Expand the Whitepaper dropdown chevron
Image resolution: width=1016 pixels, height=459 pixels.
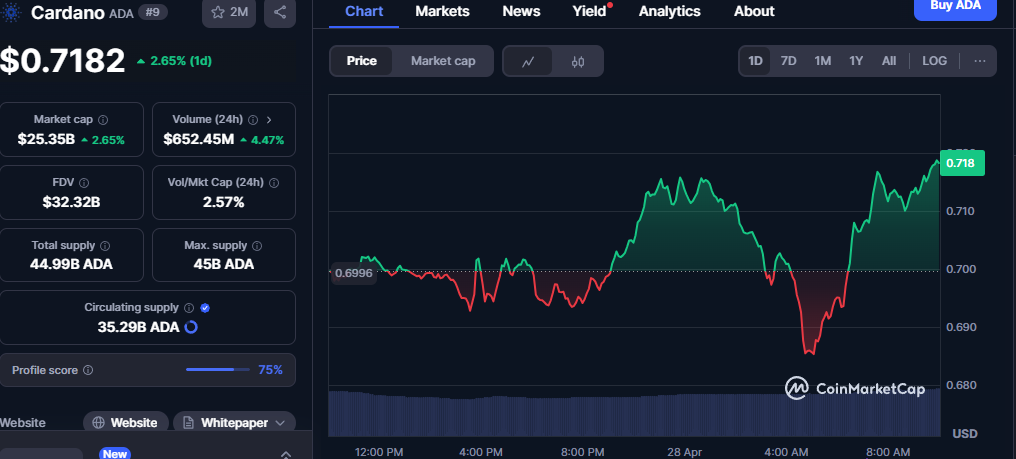281,423
